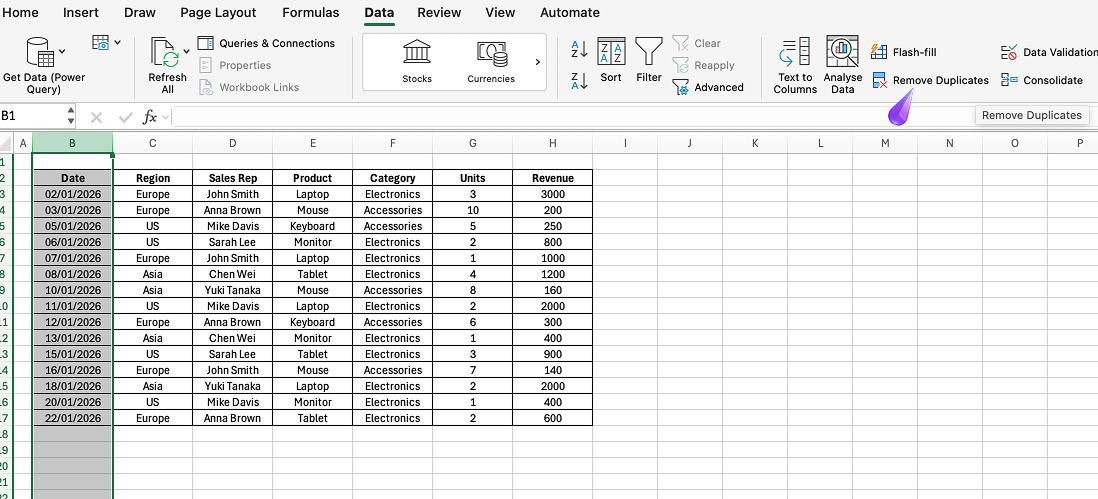Open Queries & Connections pane
The image size is (1098, 499).
pyautogui.click(x=266, y=43)
